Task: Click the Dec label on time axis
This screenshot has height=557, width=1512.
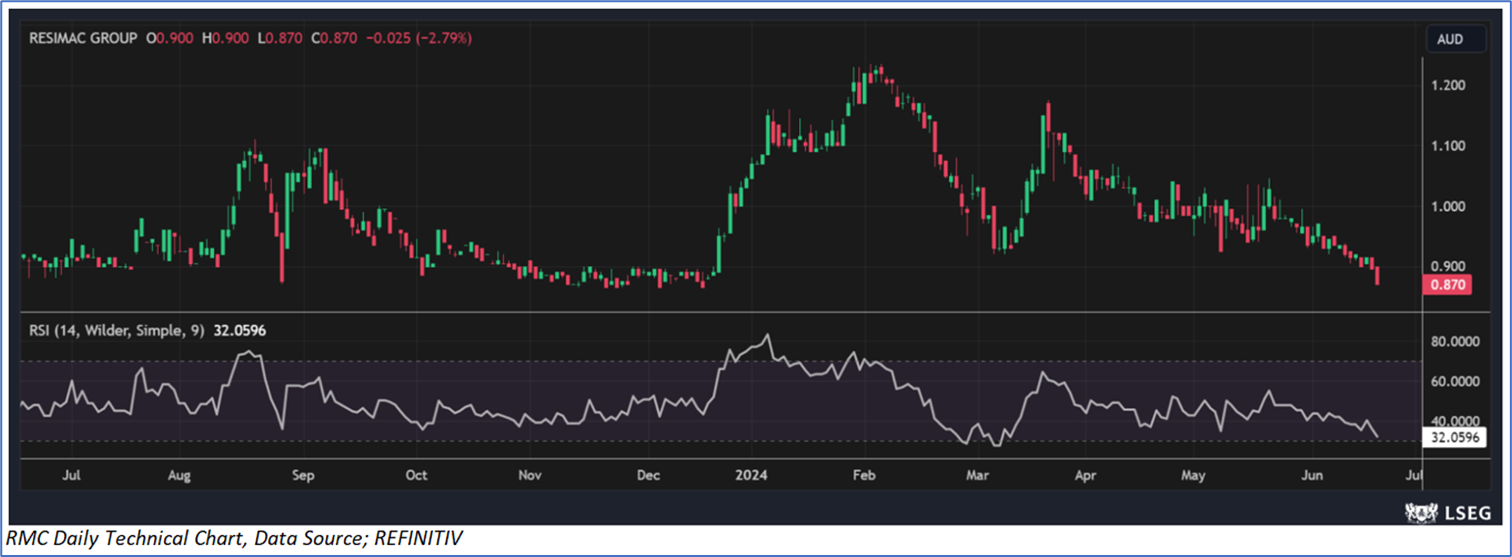Action: tap(647, 476)
